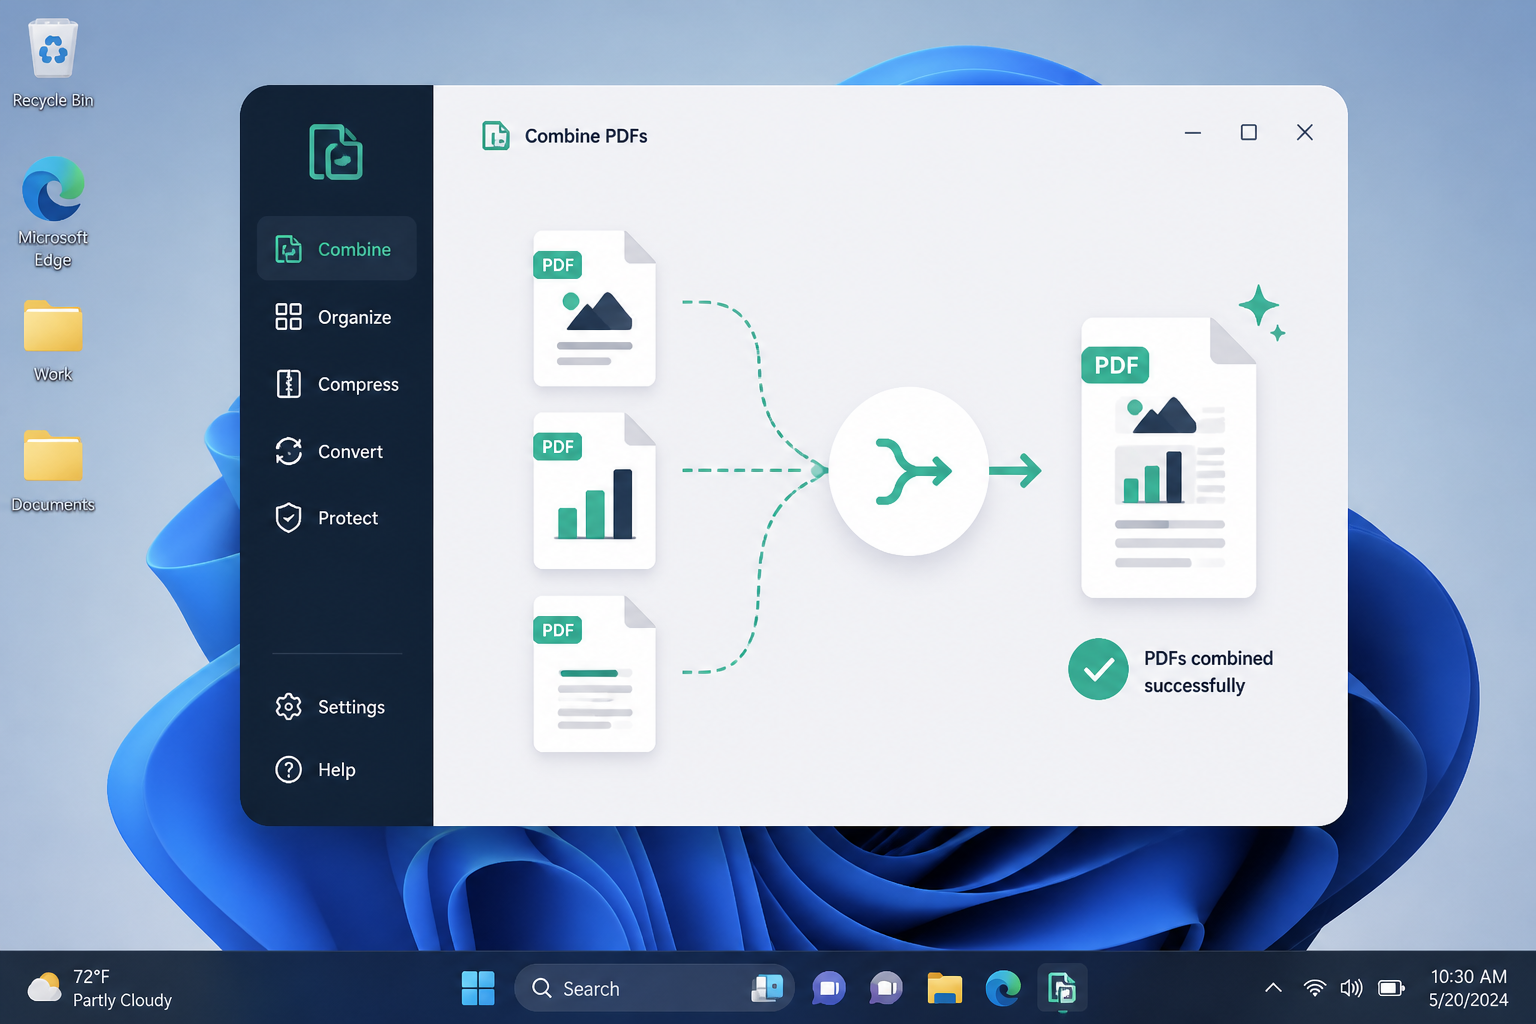Select the third PDF with text lines
Screen dimensions: 1536x1024
click(594, 674)
